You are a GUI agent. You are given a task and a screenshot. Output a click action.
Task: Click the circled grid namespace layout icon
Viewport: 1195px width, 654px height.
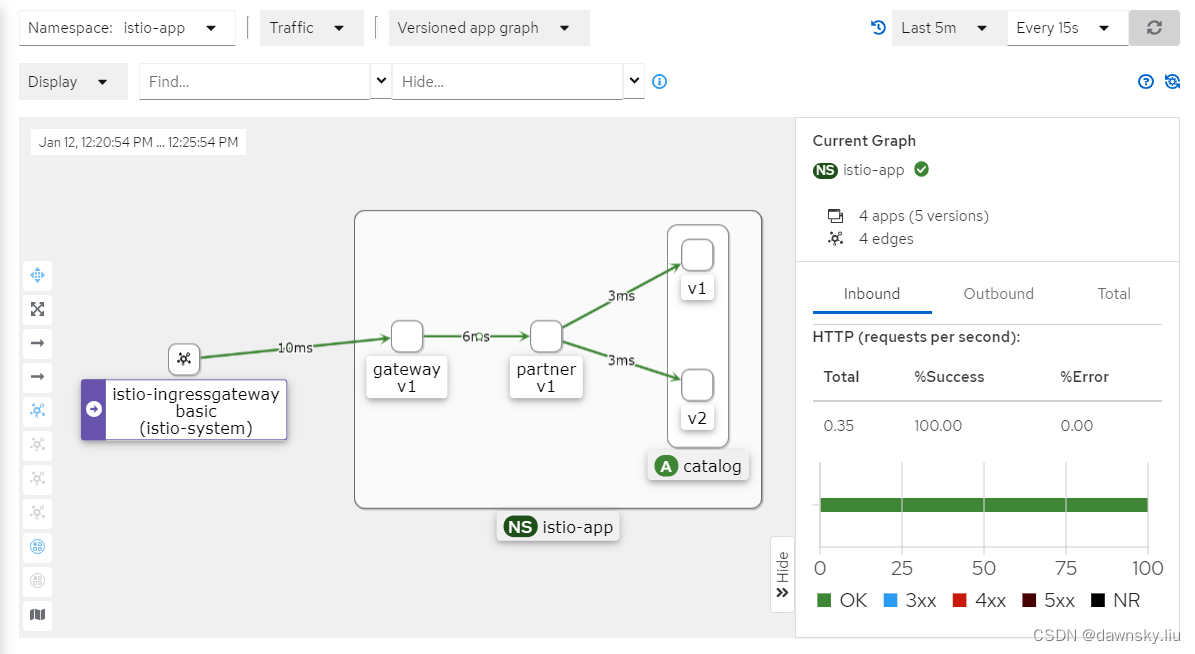point(37,546)
